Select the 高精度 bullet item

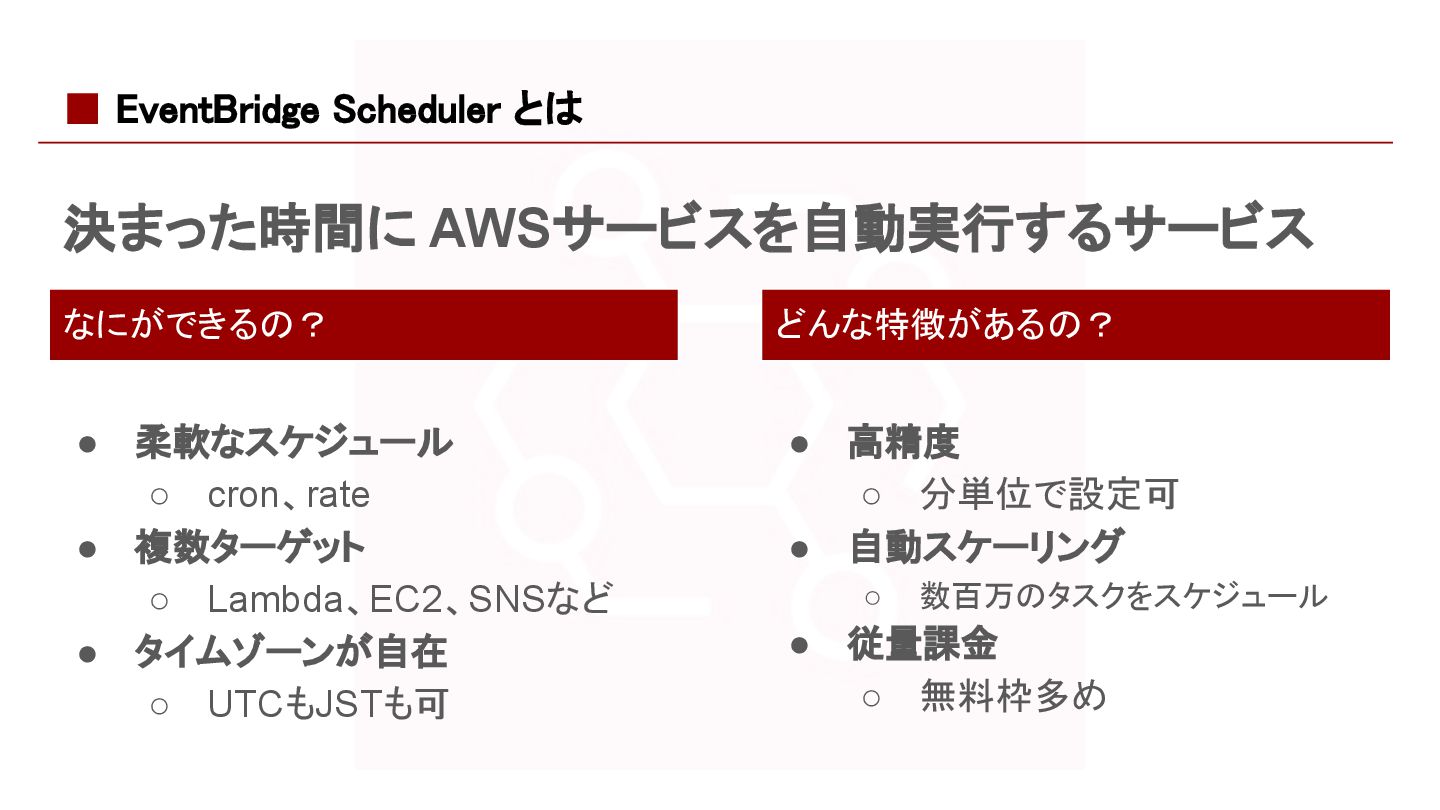[904, 442]
